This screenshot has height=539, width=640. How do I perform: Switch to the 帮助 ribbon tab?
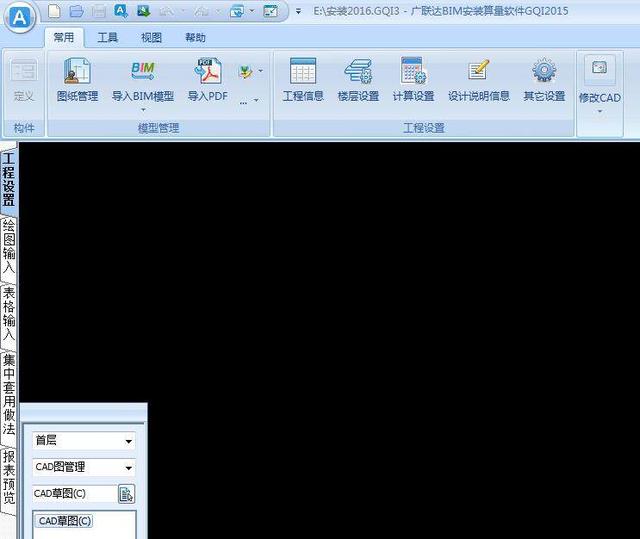coord(195,38)
